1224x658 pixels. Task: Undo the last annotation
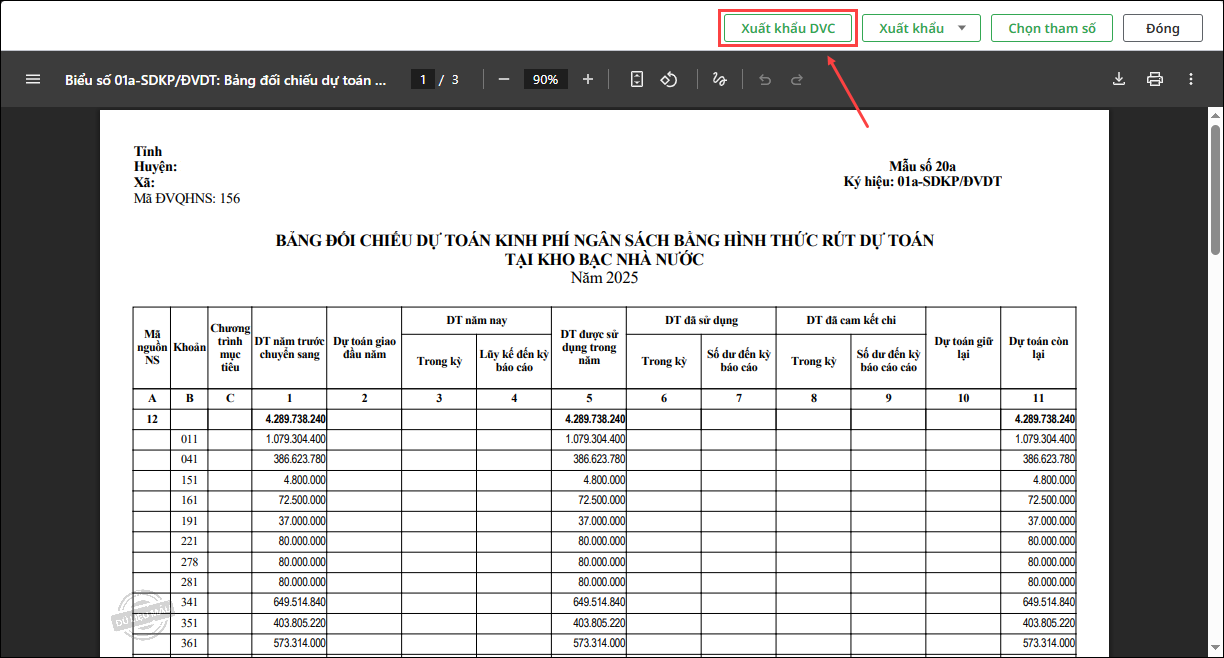(x=765, y=79)
